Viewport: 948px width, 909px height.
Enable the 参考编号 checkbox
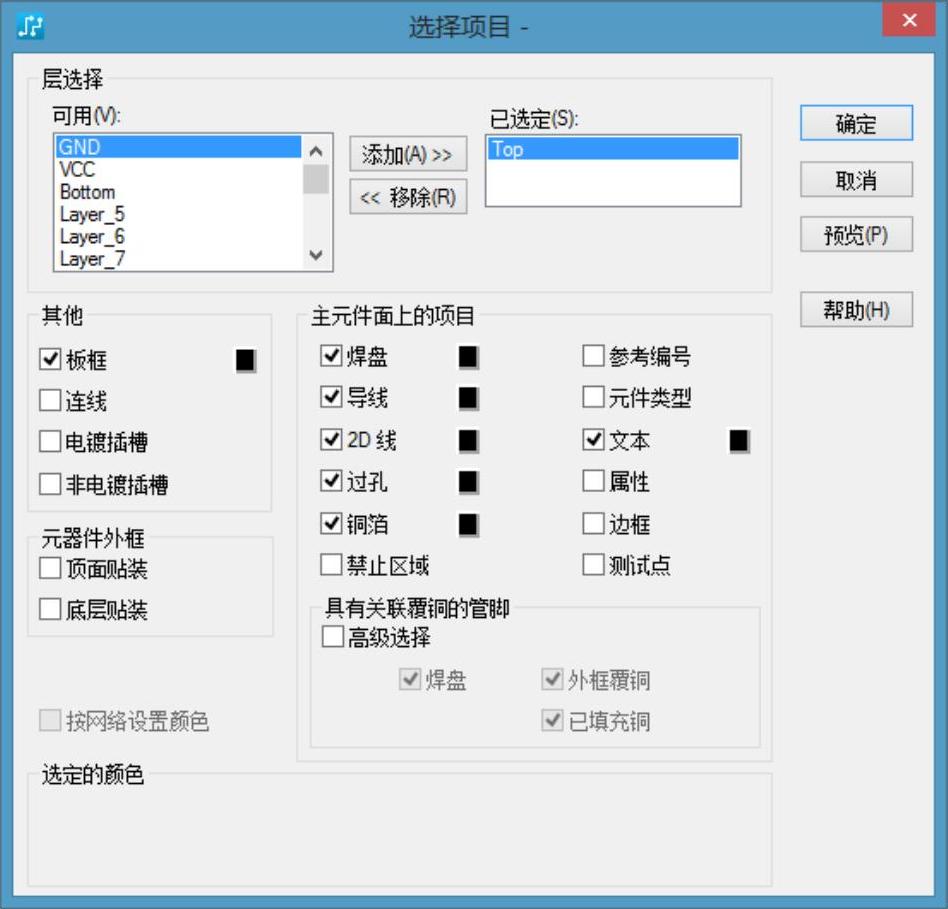tap(593, 356)
